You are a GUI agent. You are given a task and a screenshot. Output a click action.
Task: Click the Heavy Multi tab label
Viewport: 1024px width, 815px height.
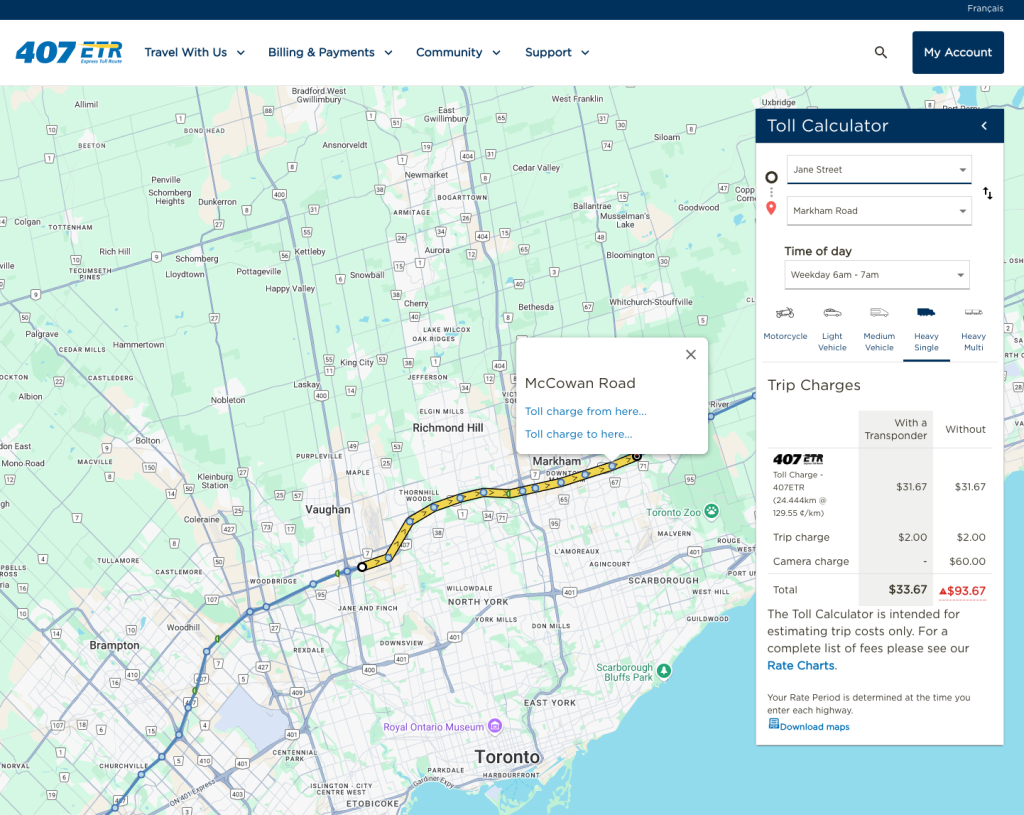click(x=973, y=342)
